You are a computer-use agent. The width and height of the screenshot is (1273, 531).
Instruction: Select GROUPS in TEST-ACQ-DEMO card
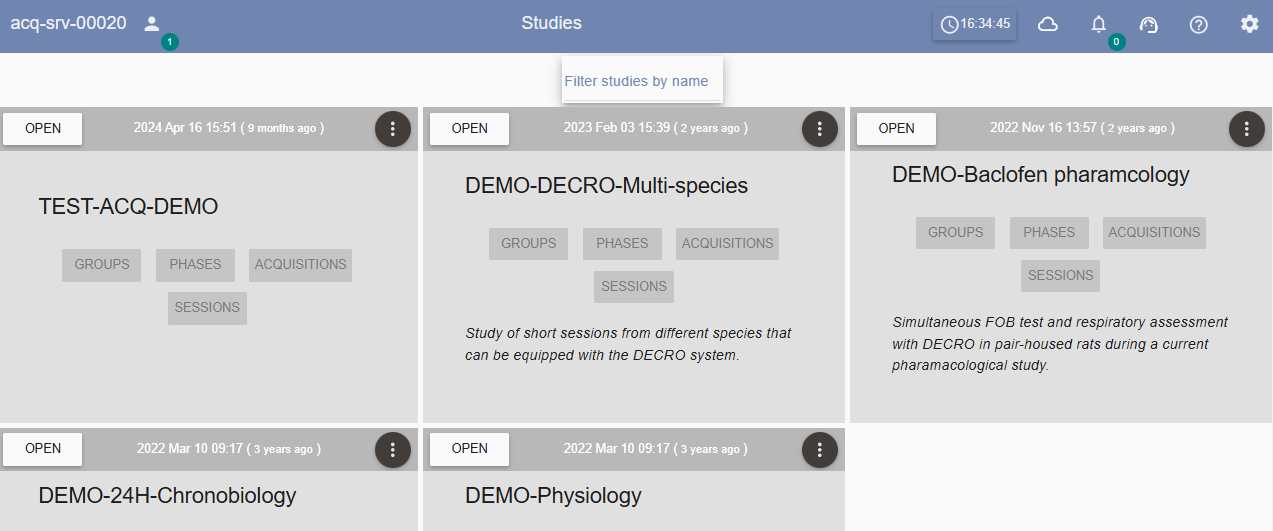[x=102, y=265]
